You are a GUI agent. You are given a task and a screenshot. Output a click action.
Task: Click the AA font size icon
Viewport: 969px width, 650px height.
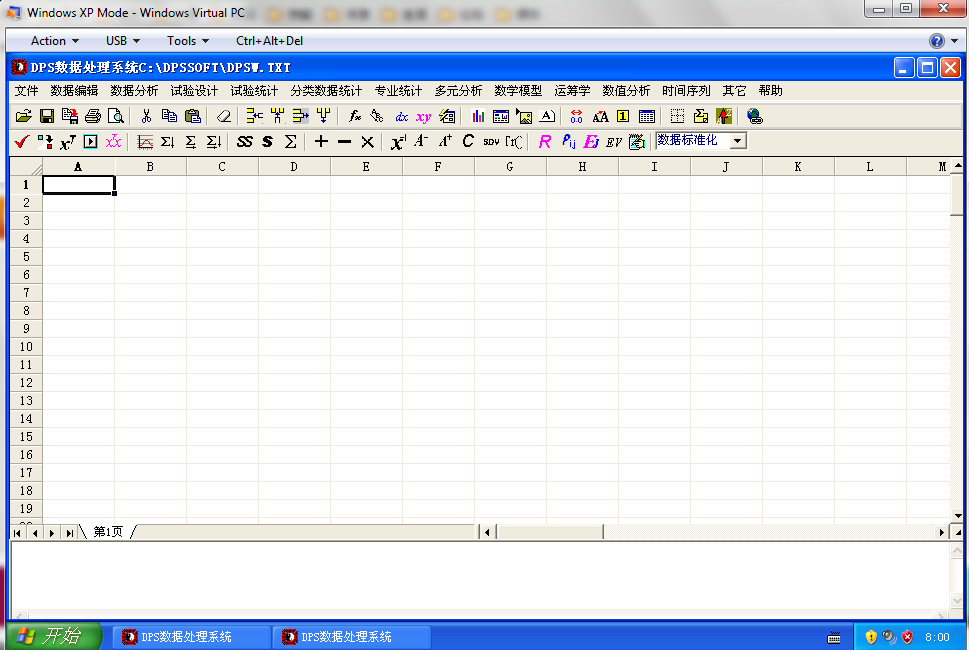click(600, 116)
